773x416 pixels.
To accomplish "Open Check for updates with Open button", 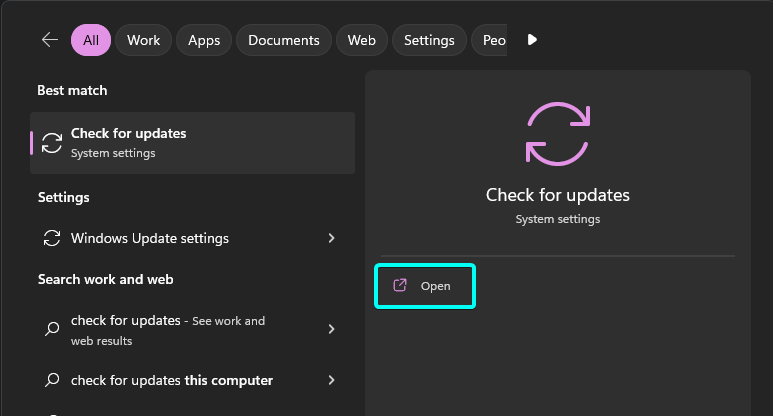I will 425,286.
